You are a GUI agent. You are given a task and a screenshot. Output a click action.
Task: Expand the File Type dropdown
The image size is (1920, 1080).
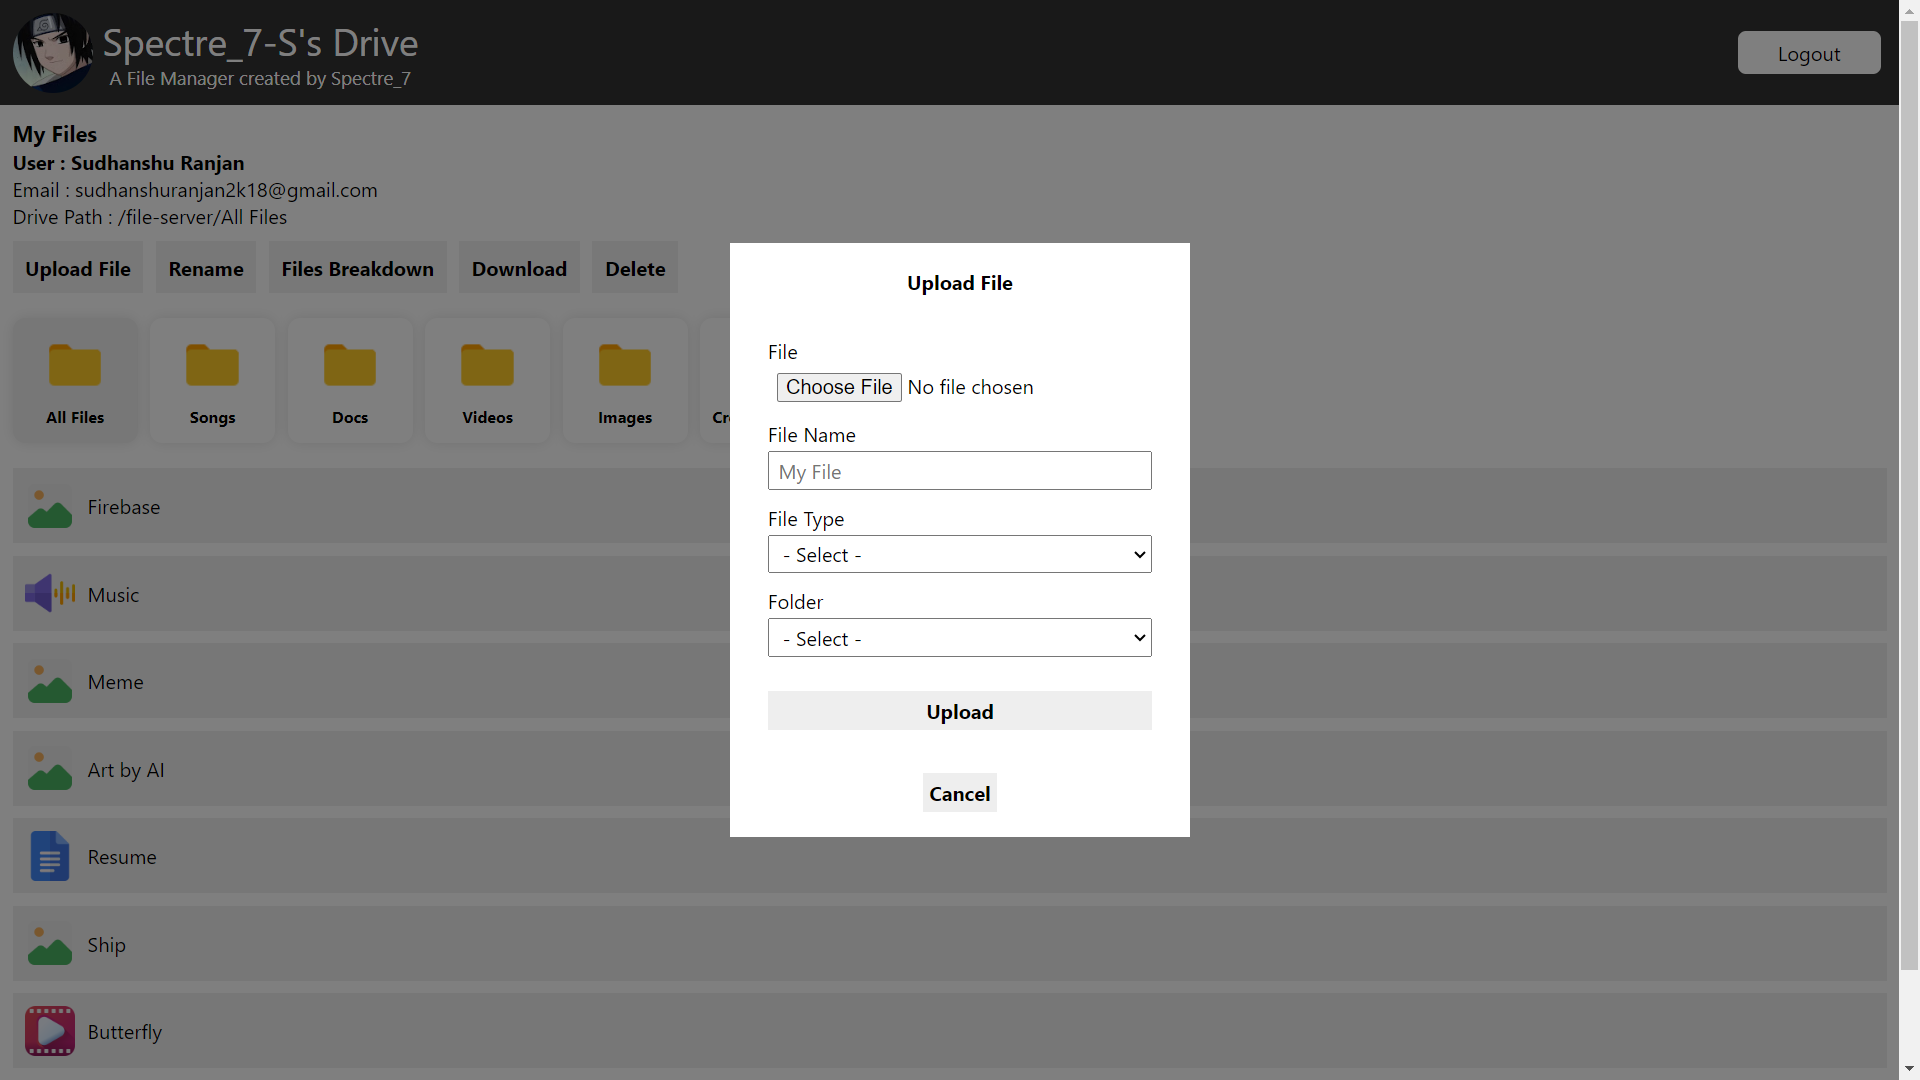point(960,555)
